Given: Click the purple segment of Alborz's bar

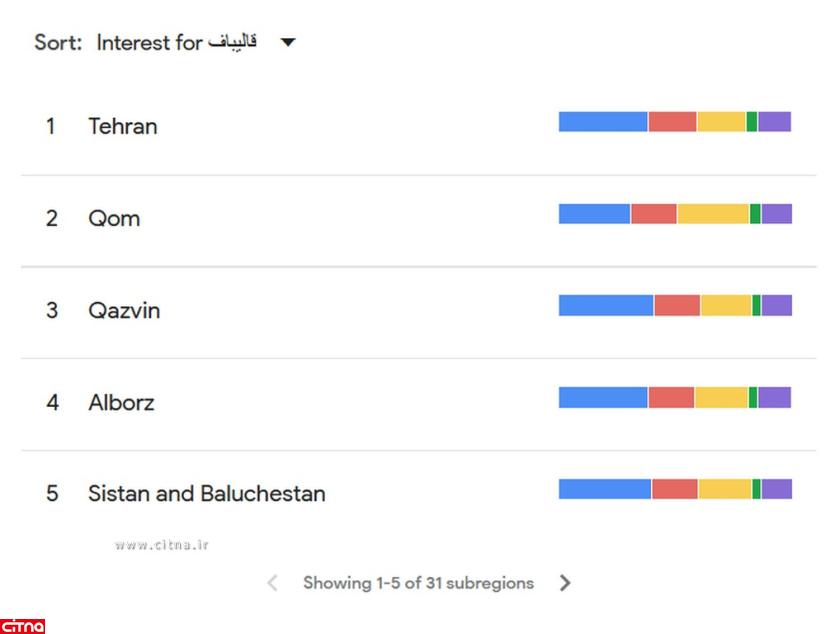Looking at the screenshot, I should pos(774,398).
